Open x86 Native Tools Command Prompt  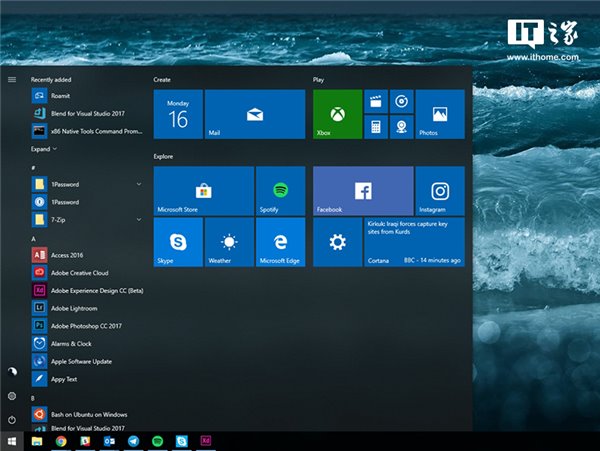click(88, 131)
